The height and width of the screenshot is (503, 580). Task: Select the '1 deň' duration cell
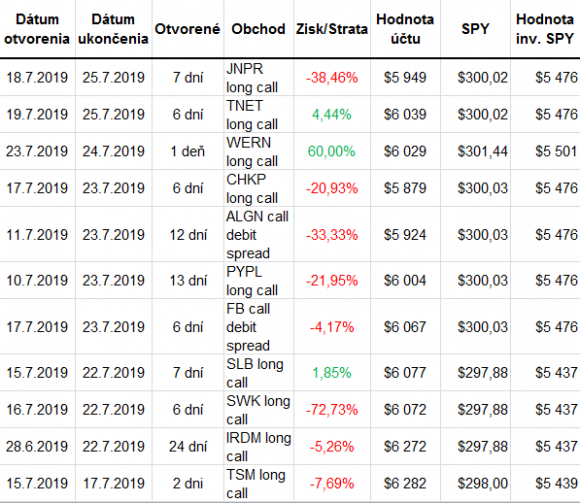188,151
